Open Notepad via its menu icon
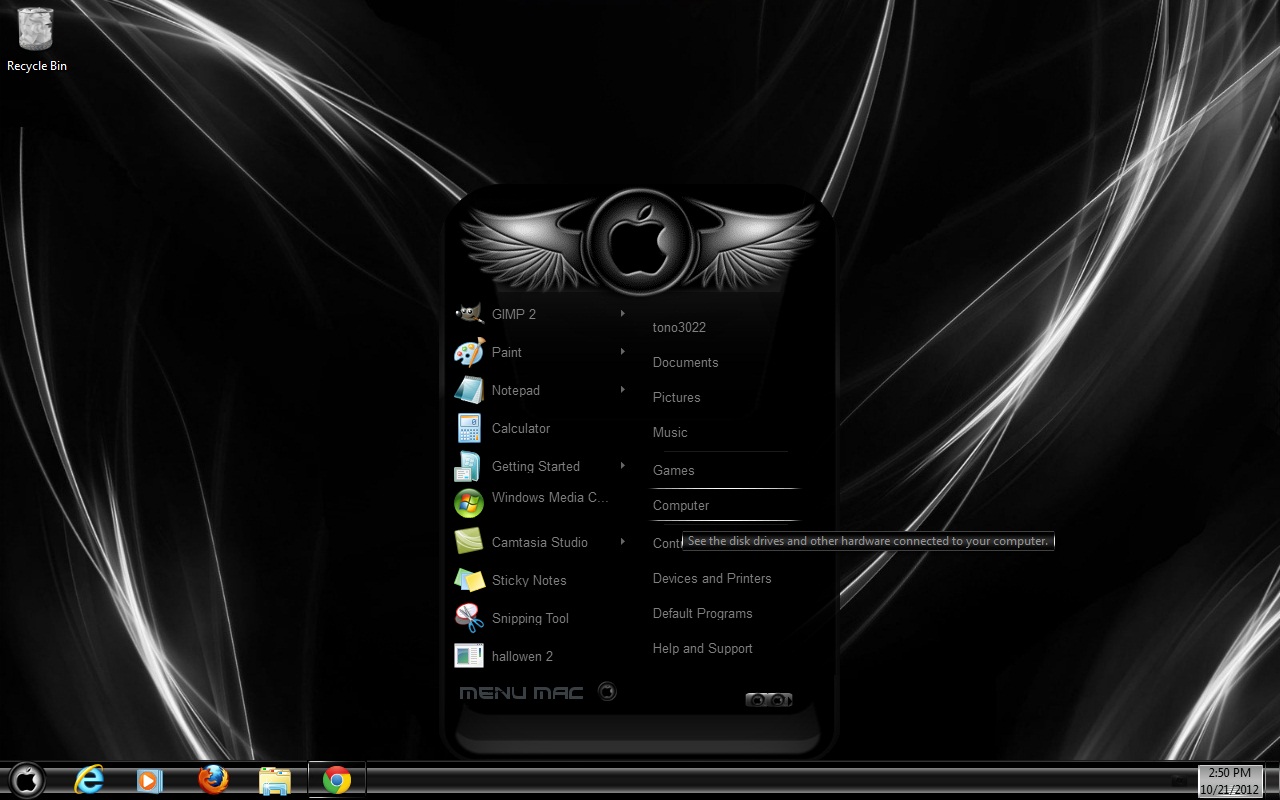The width and height of the screenshot is (1280, 800). (x=468, y=390)
